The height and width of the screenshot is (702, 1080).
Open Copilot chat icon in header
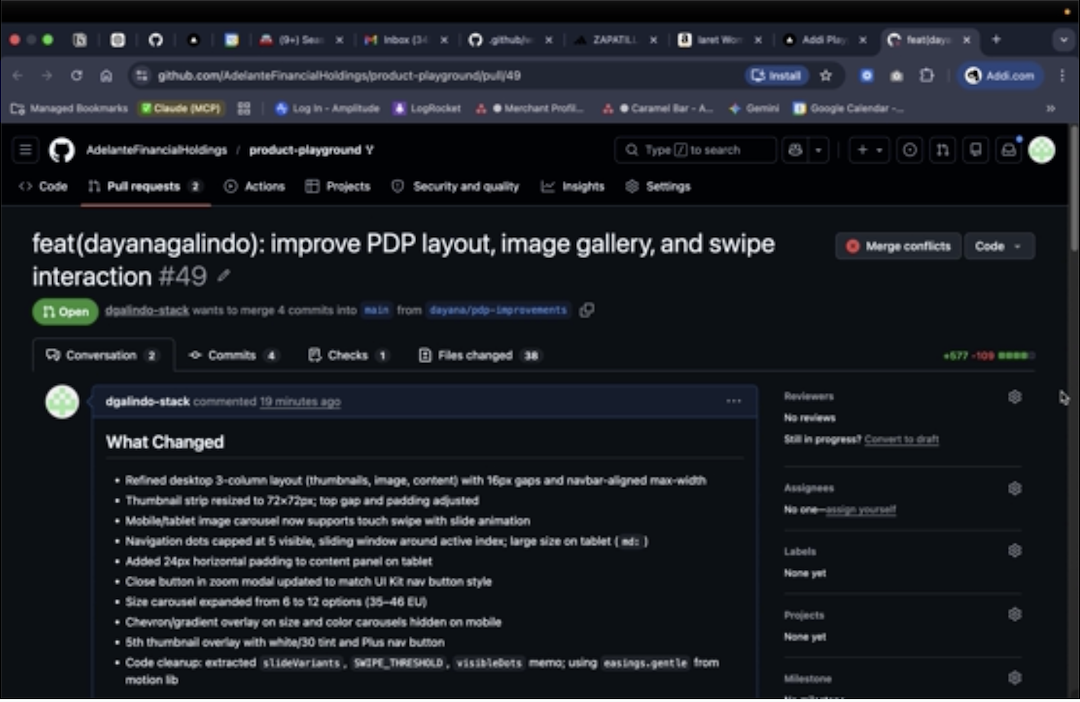pos(795,149)
